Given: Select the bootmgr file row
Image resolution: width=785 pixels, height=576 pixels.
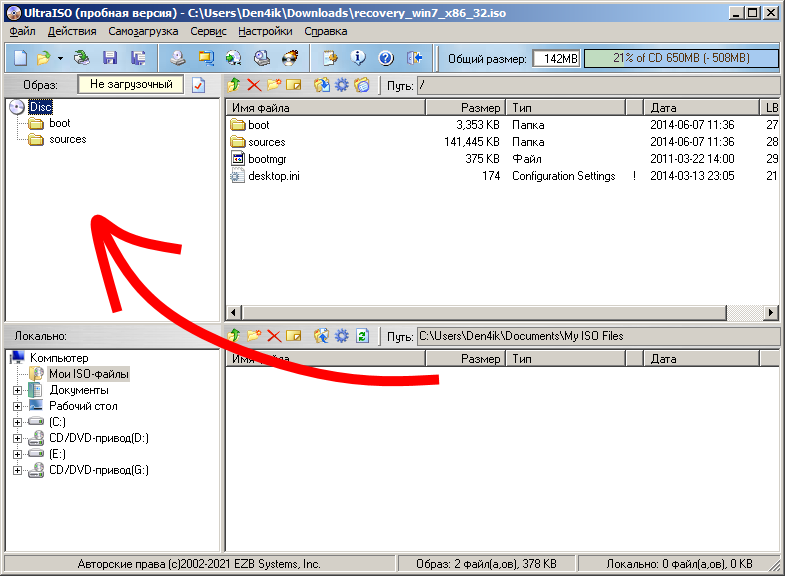Looking at the screenshot, I should [x=503, y=159].
